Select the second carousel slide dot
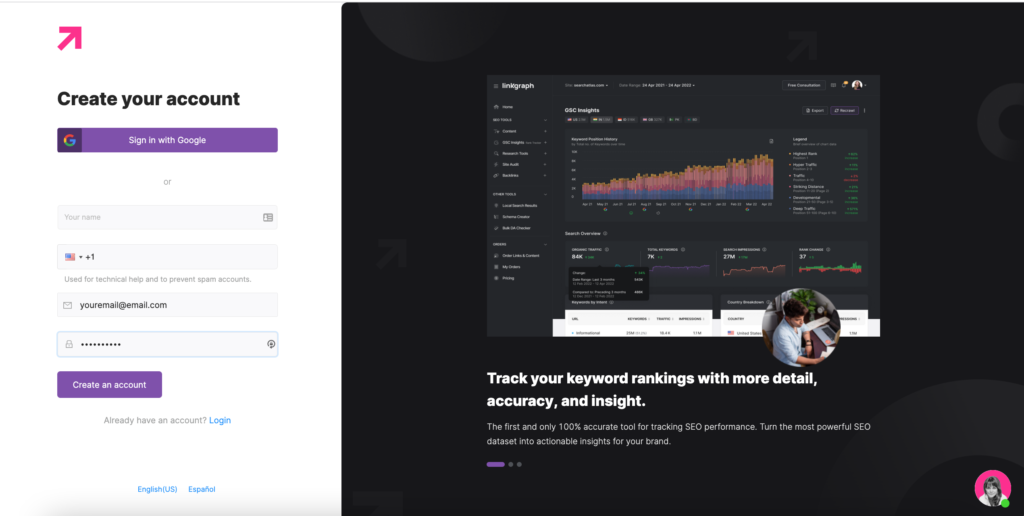1024x516 pixels. coord(511,464)
